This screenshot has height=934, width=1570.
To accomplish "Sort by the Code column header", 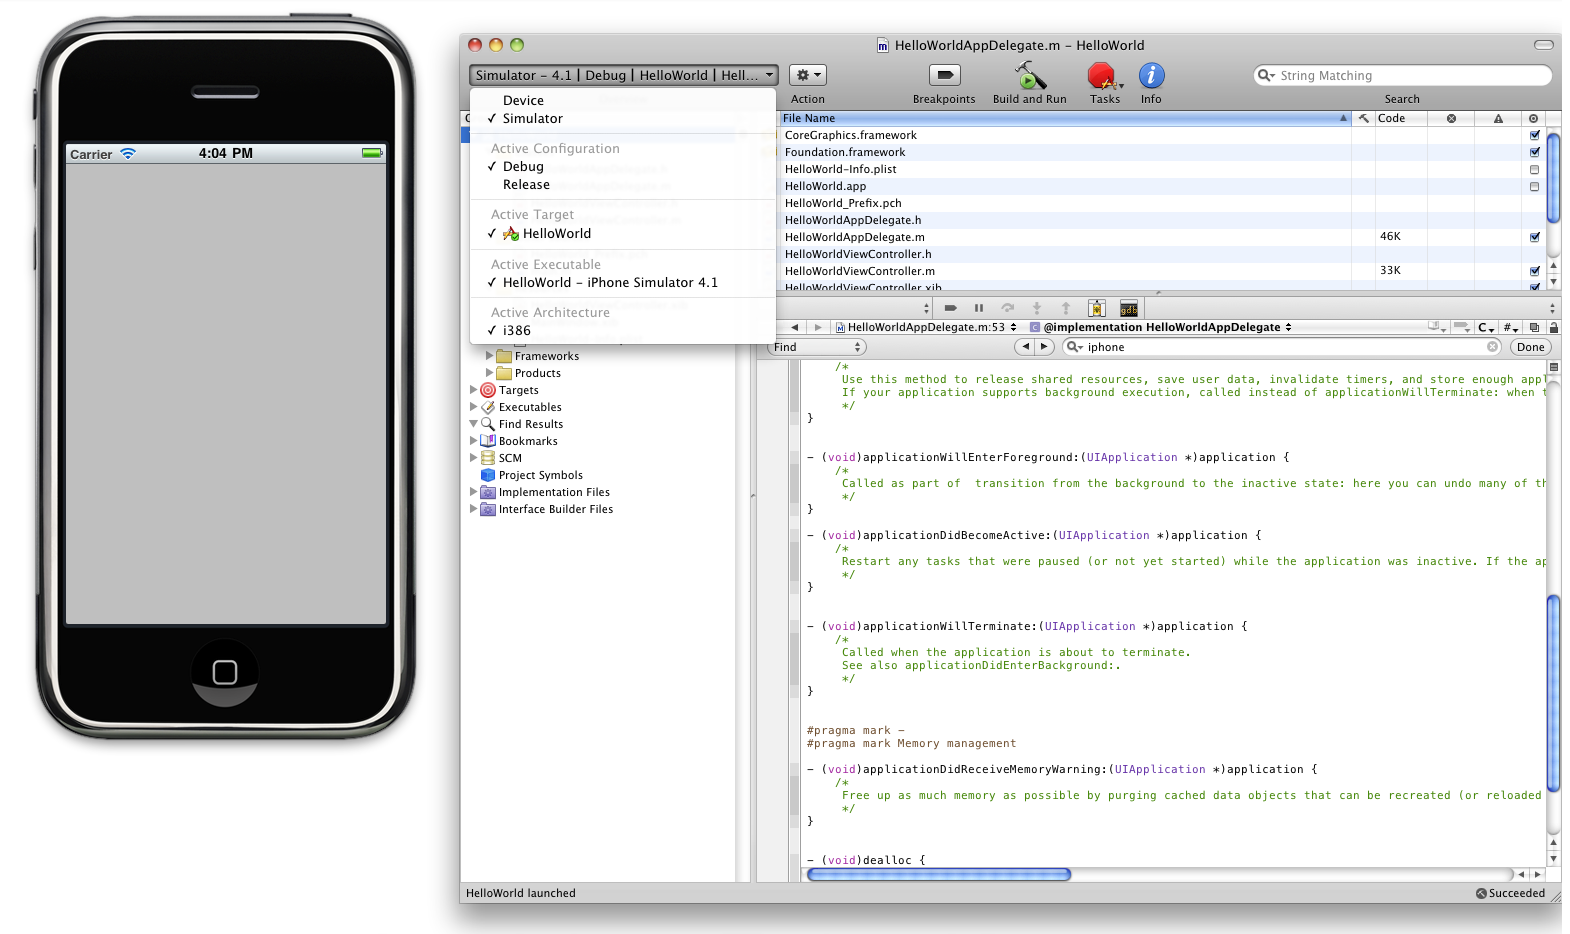I will pyautogui.click(x=1400, y=118).
